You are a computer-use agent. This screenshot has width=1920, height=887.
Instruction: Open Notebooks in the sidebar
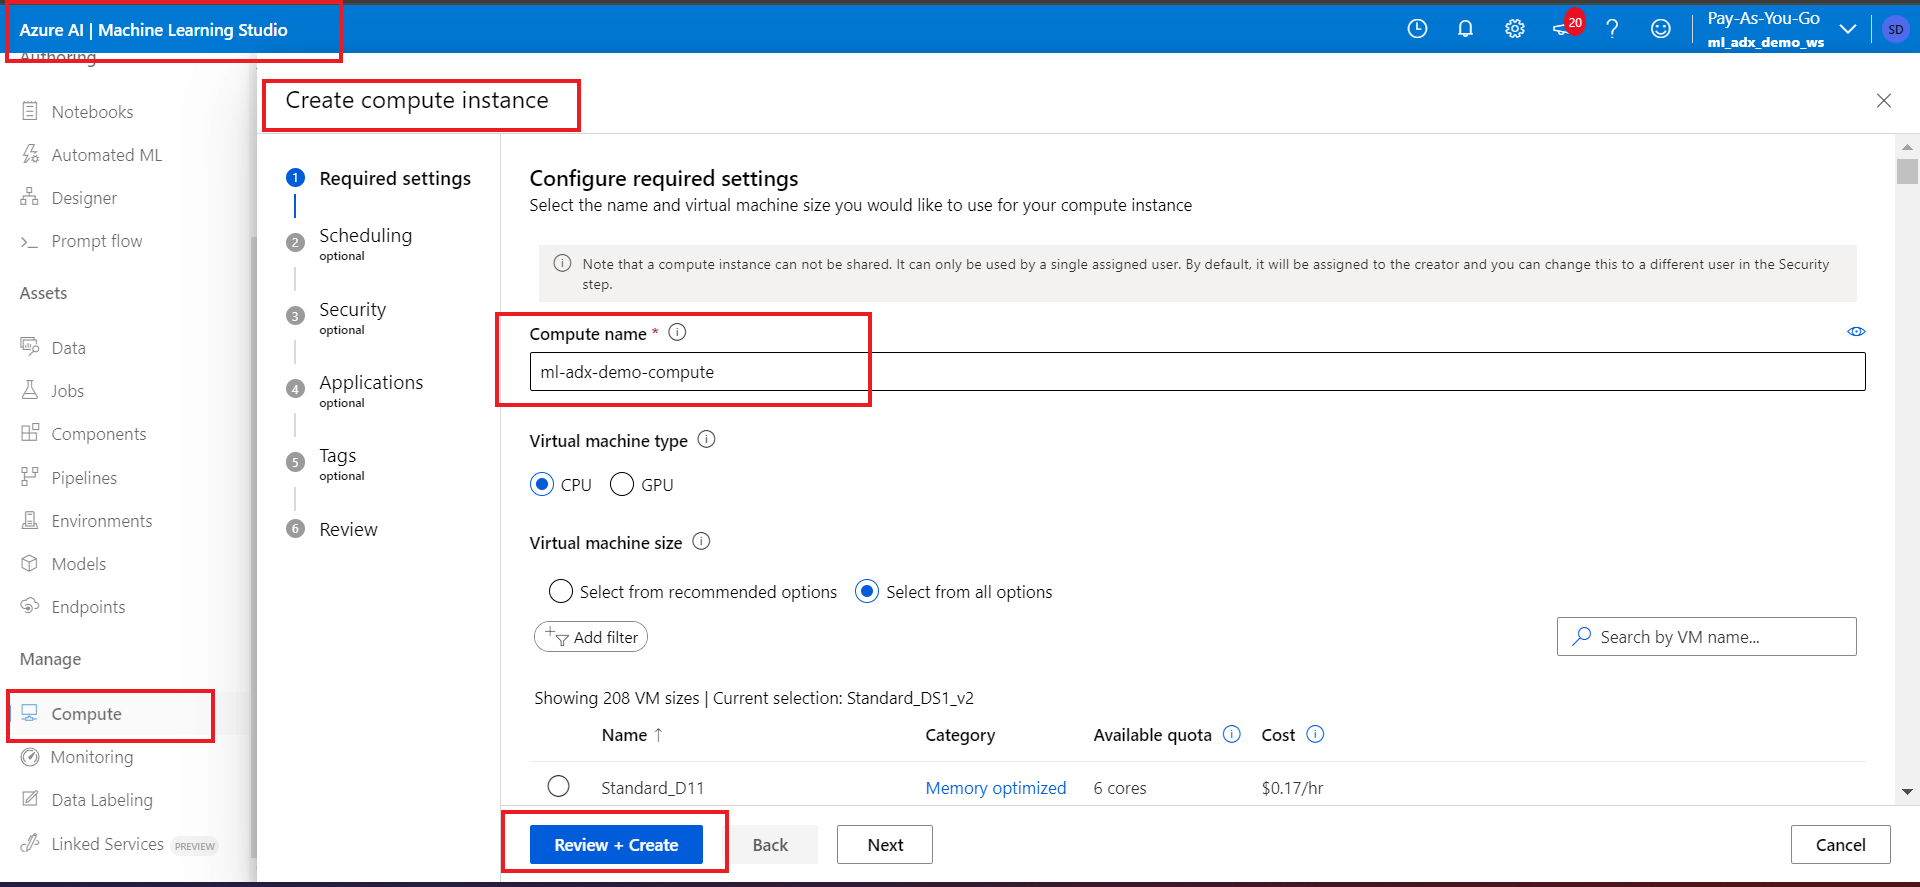coord(92,112)
